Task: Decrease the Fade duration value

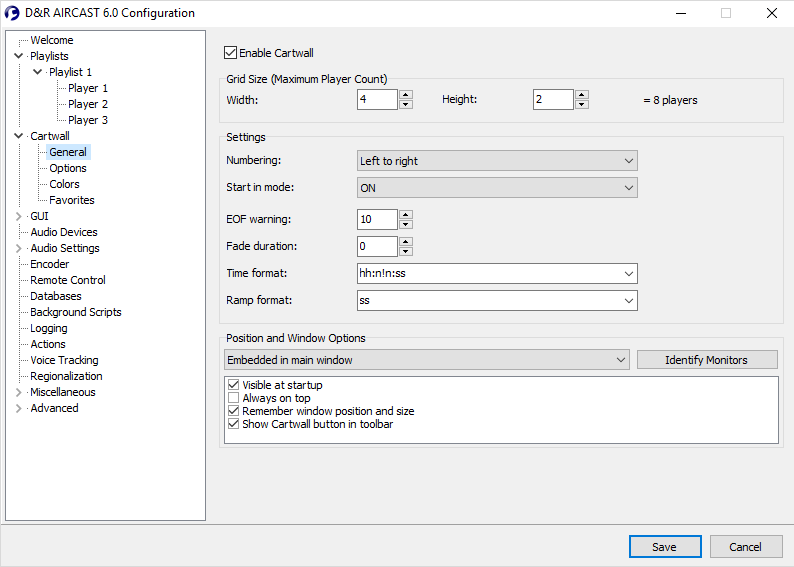Action: pos(405,251)
